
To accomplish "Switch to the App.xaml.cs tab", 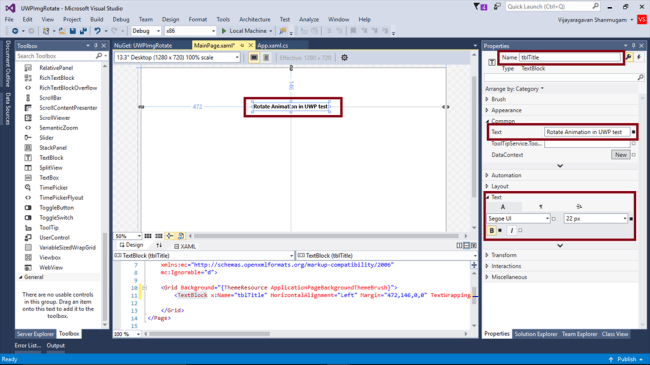I will click(272, 46).
